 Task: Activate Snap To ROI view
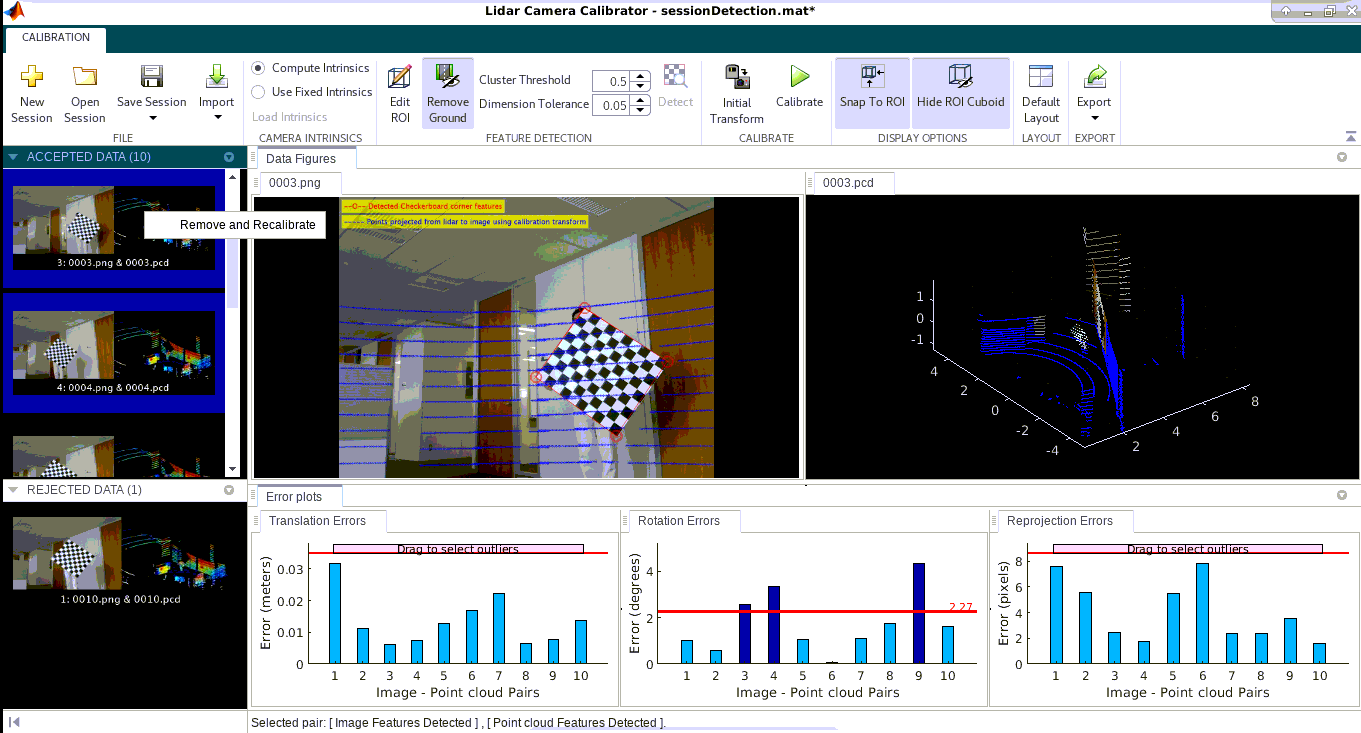tap(870, 90)
